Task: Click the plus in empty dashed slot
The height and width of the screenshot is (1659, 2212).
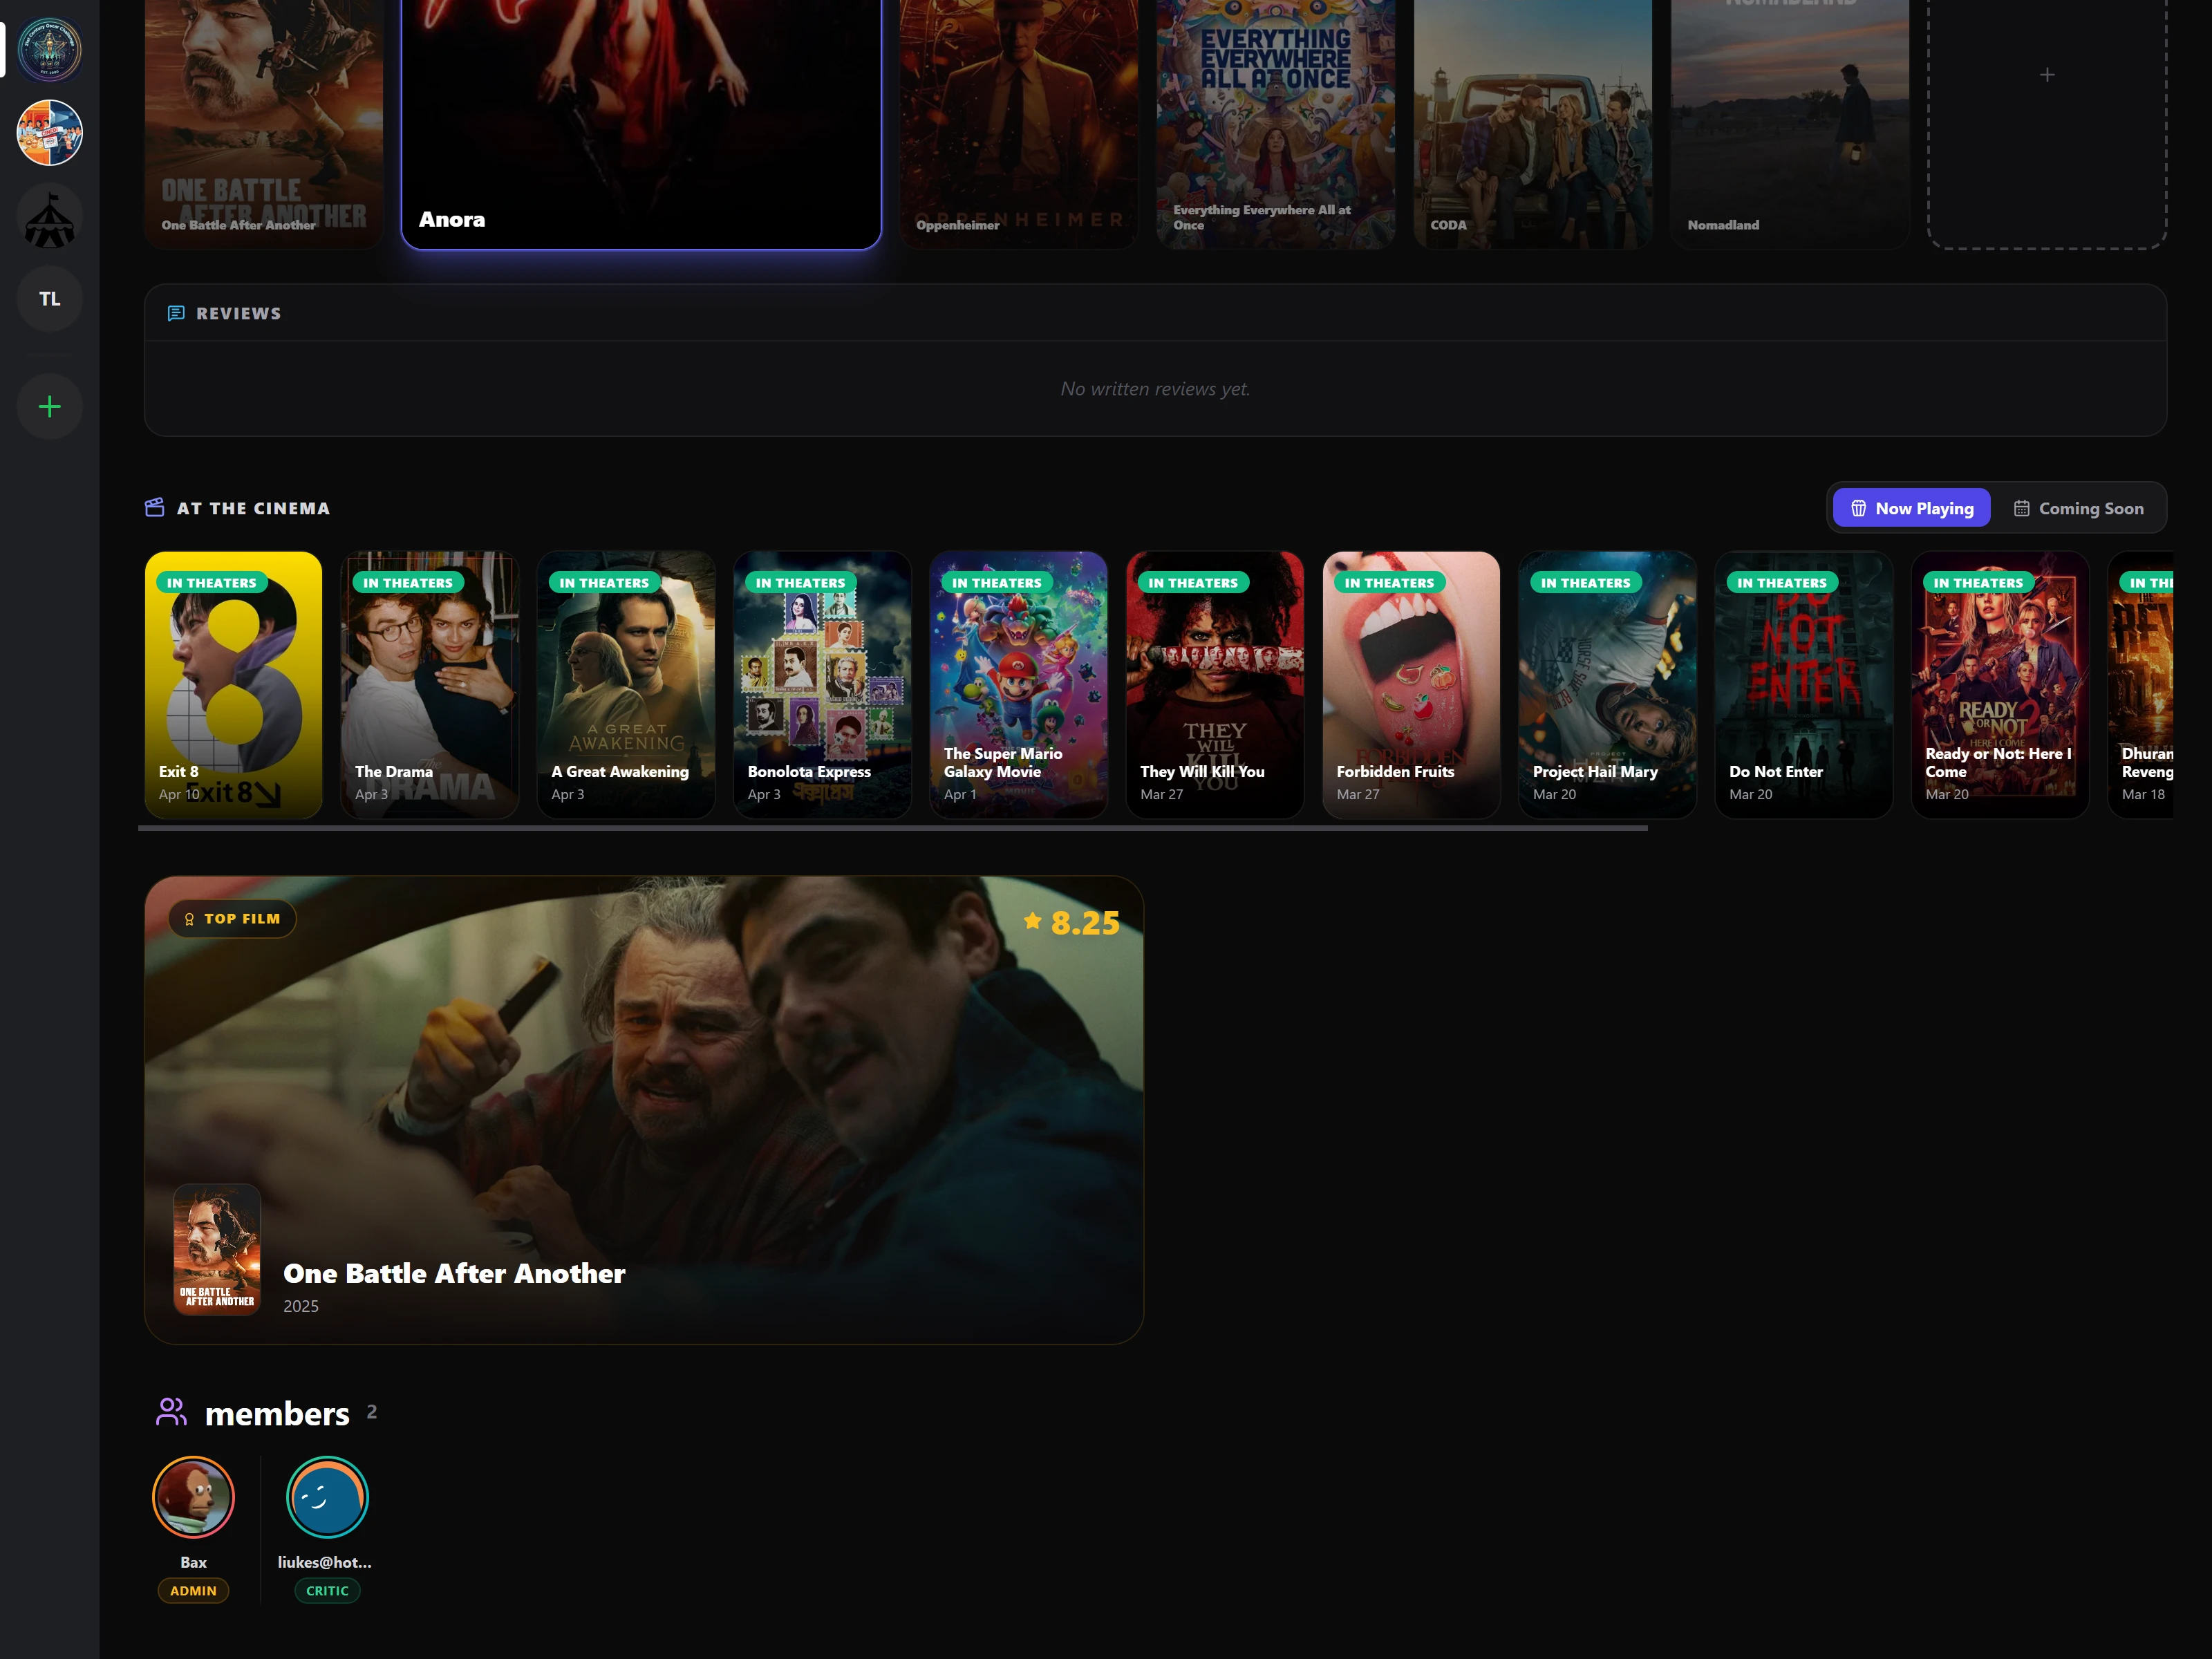Action: 2046,75
